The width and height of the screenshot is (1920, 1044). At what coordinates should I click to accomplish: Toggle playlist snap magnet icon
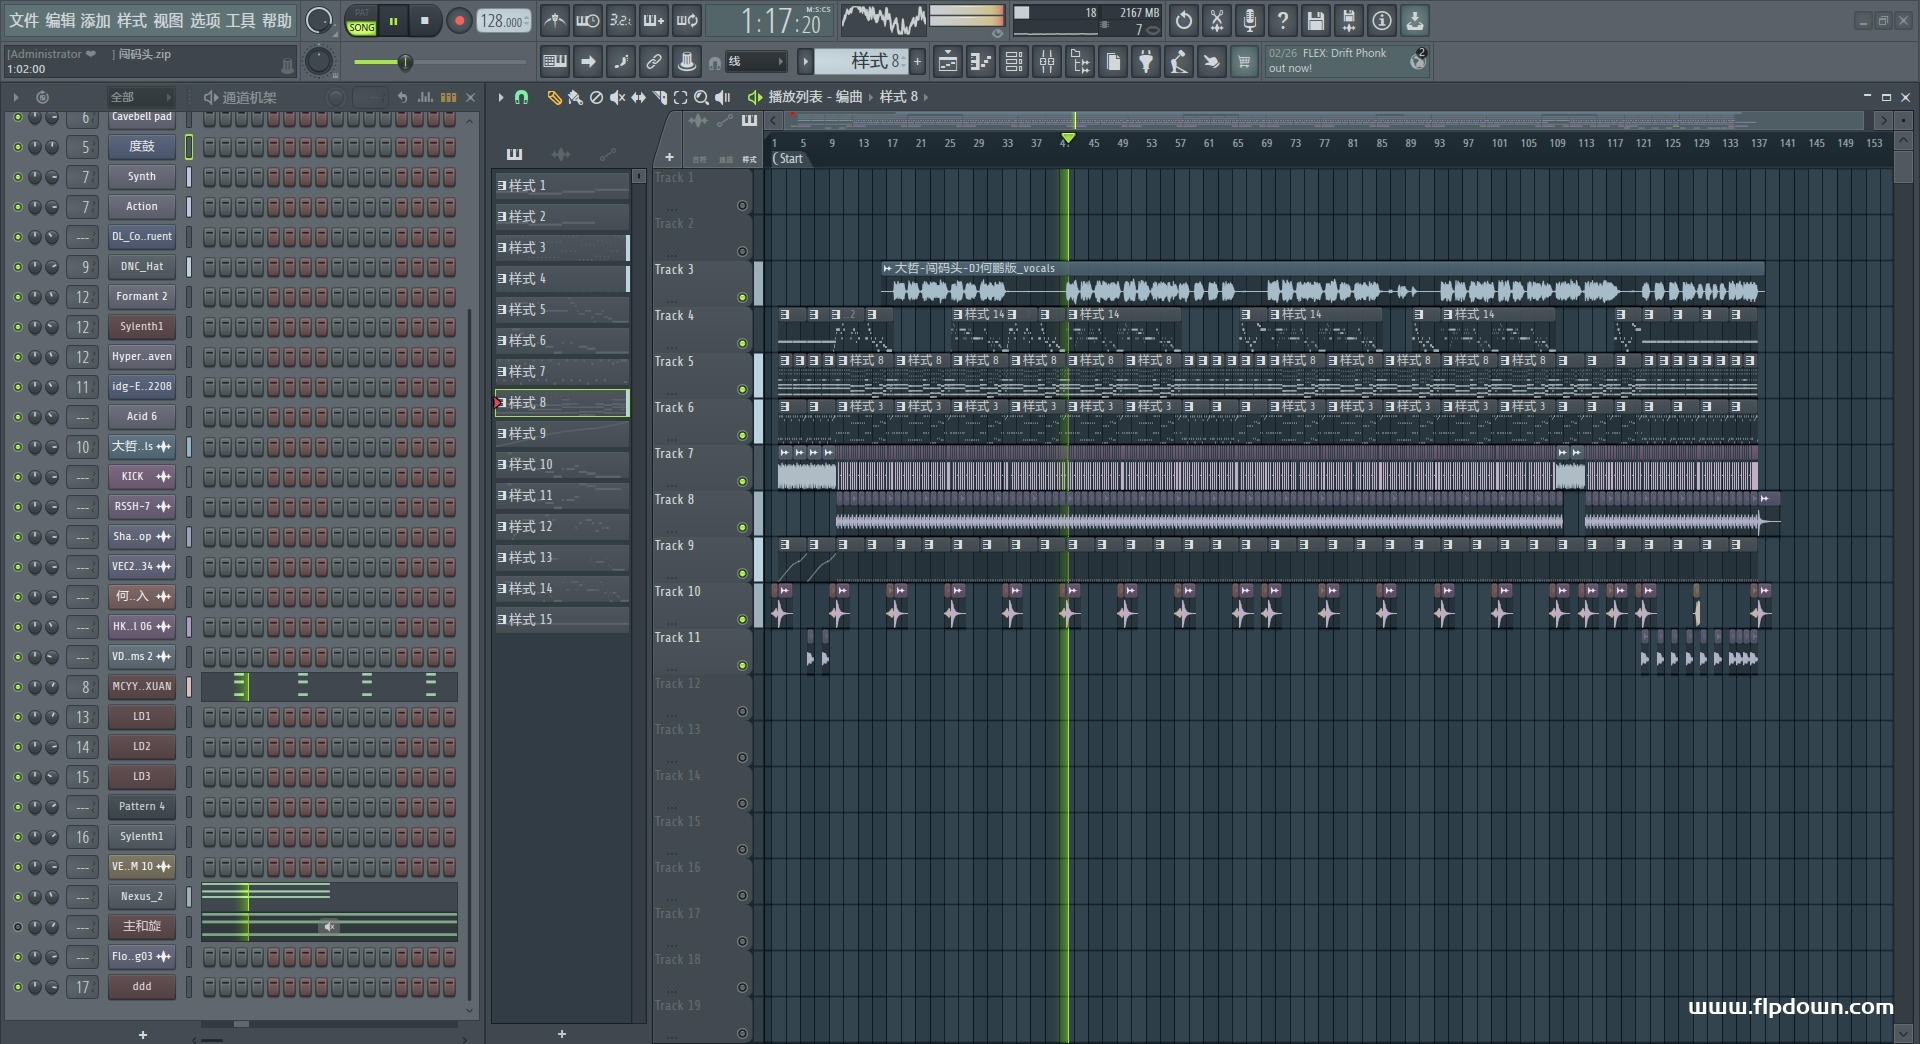pos(521,97)
